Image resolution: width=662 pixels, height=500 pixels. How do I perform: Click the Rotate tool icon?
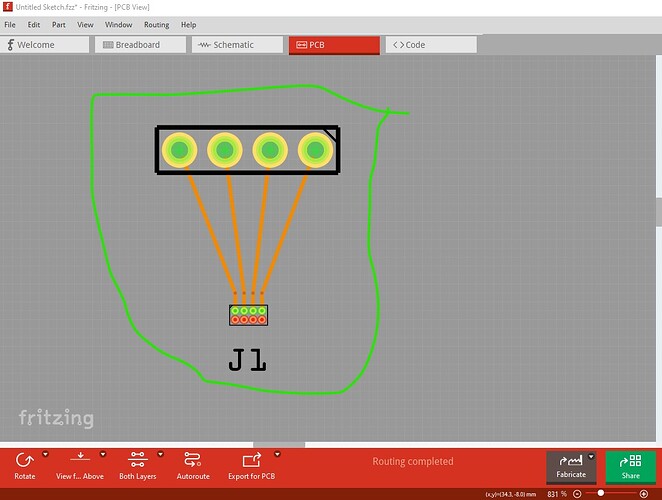coord(25,460)
